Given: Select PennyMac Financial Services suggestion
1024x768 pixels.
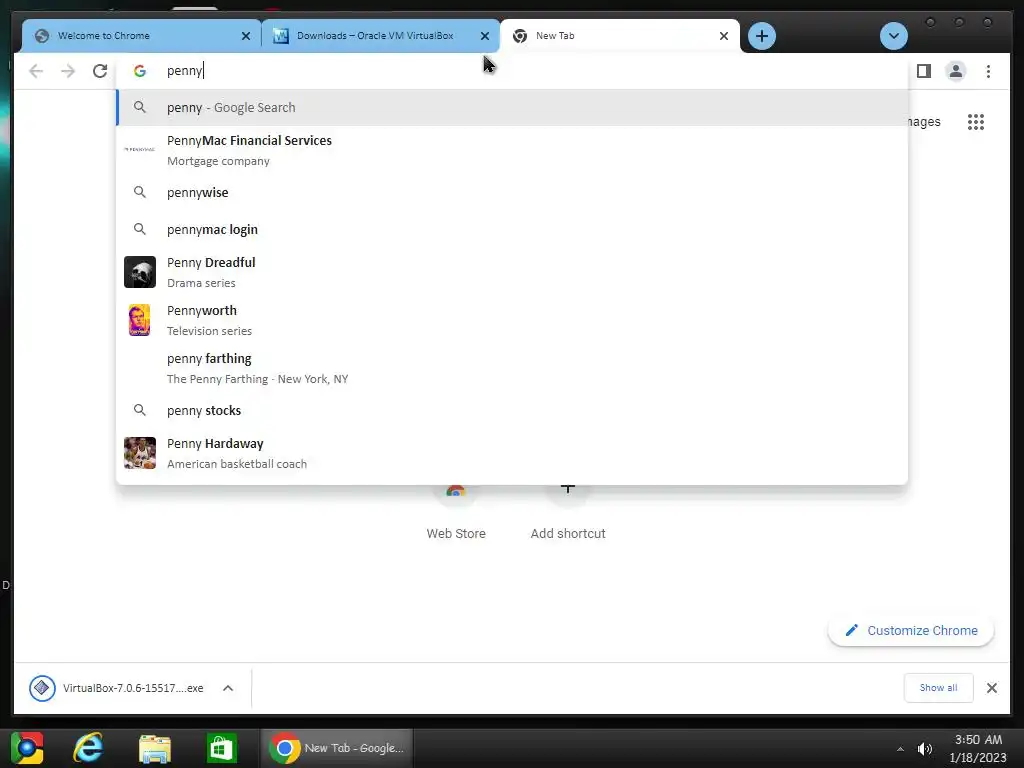Looking at the screenshot, I should 512,150.
